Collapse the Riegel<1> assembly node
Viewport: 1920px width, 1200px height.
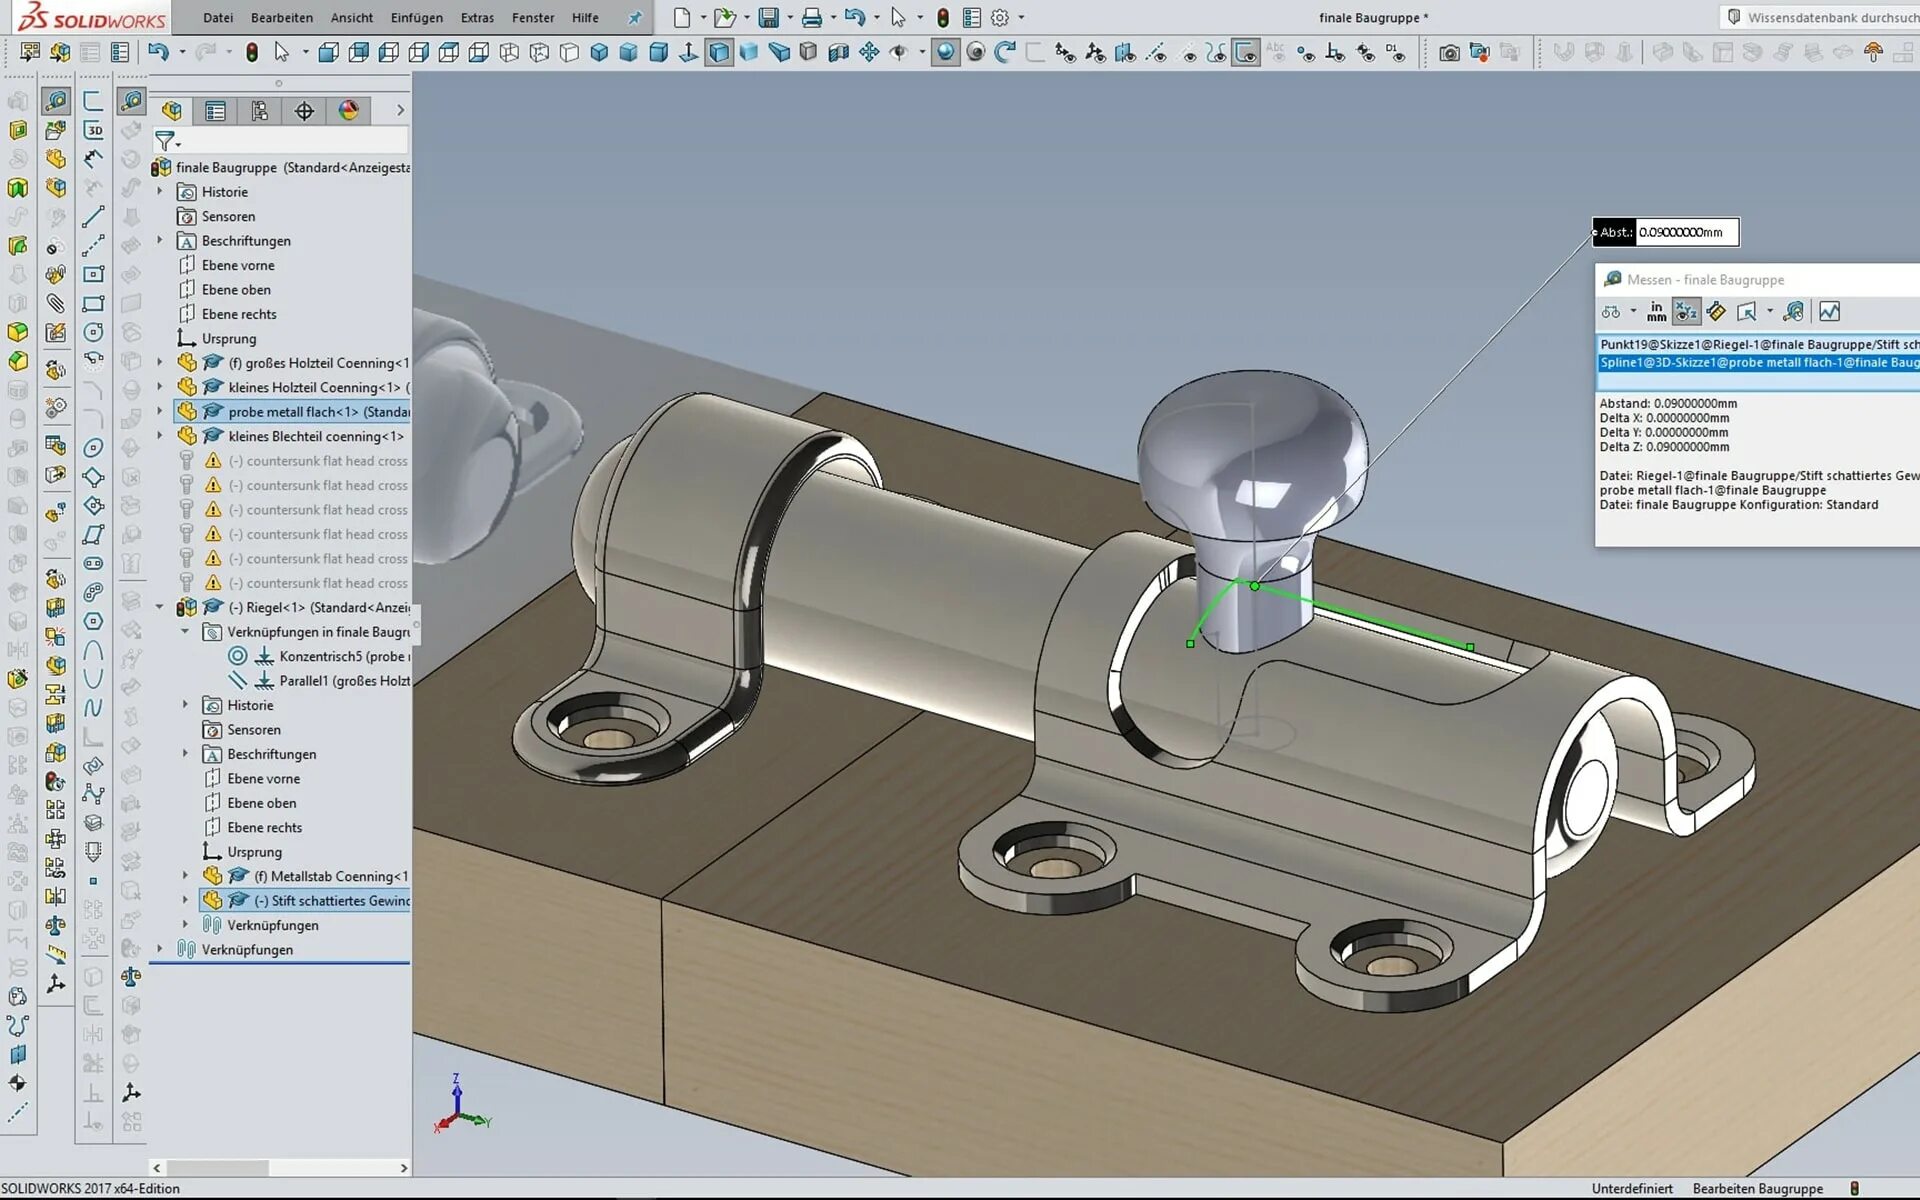coord(160,607)
